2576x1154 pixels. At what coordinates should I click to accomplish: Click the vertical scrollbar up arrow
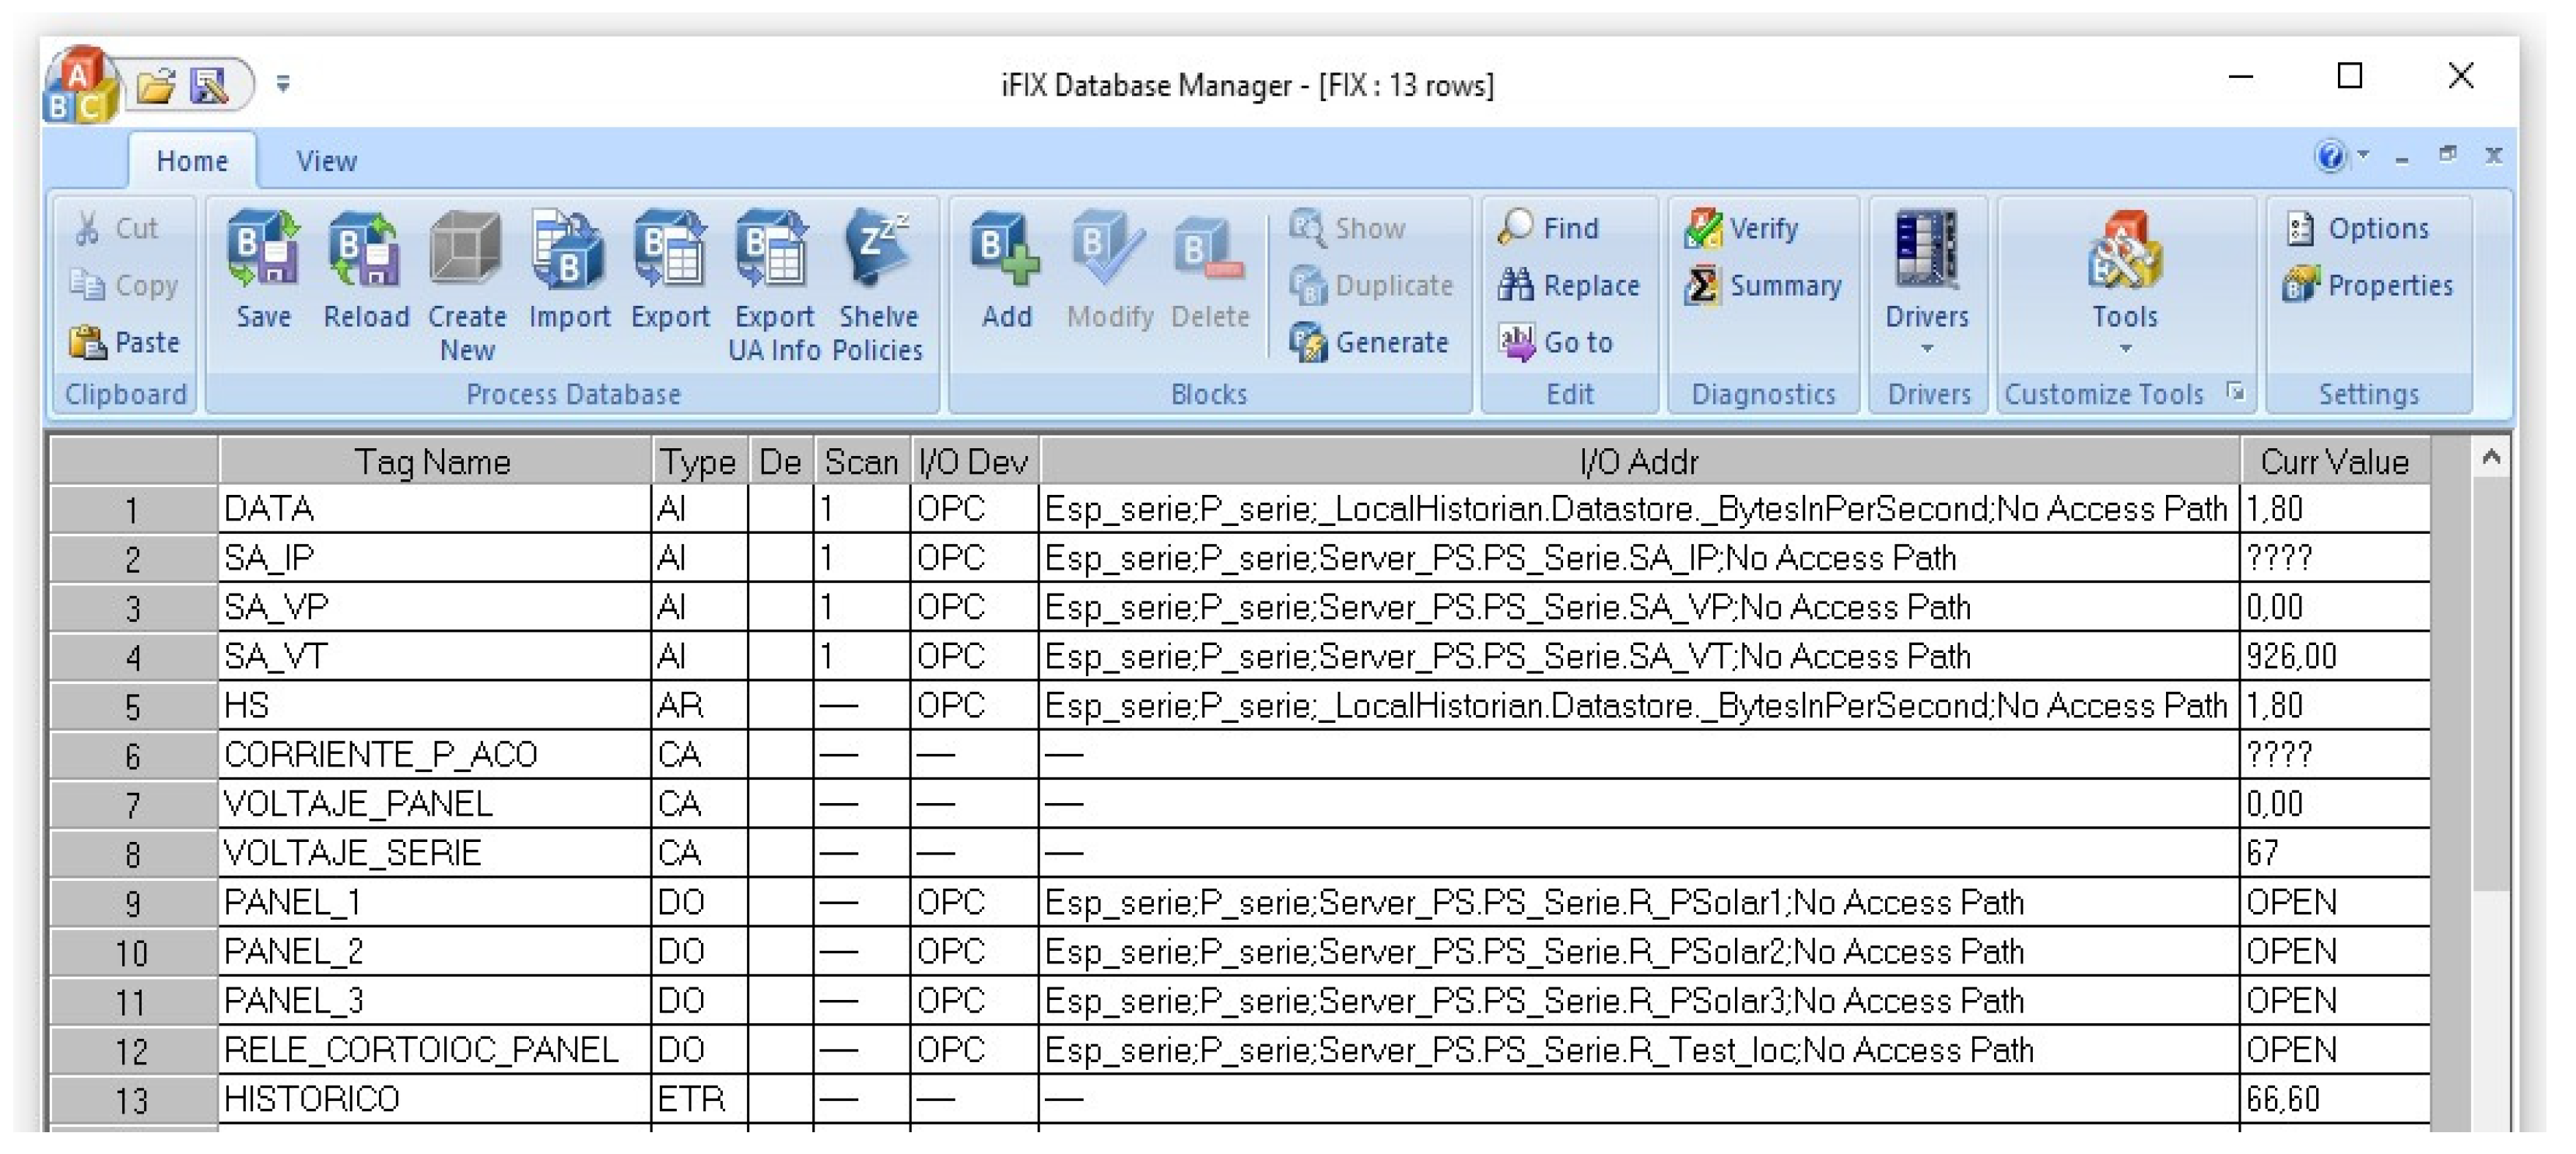[x=2491, y=458]
